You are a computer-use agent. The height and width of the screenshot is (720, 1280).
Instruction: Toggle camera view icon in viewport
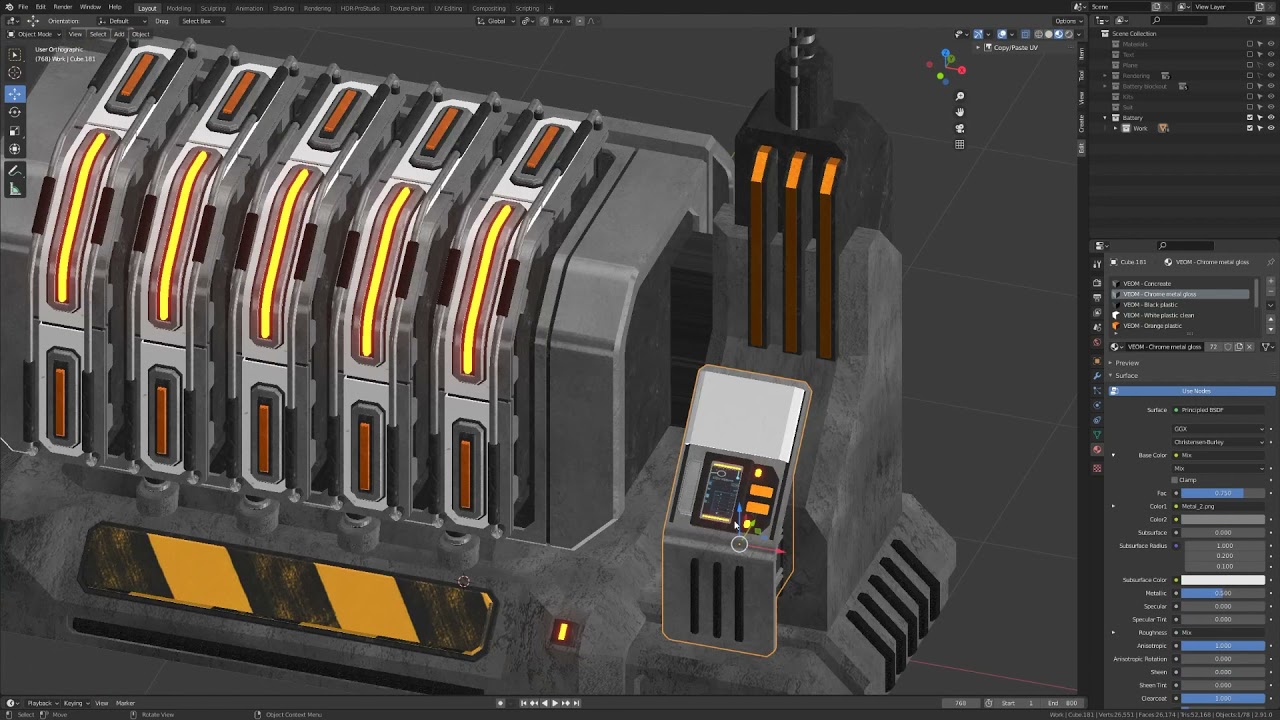[959, 128]
